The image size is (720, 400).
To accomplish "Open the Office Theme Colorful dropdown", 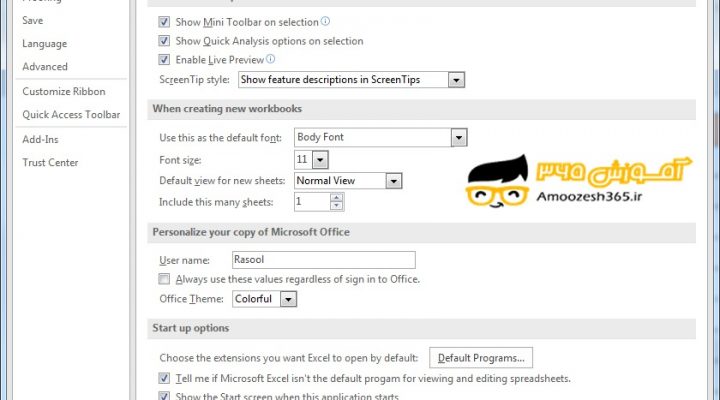I will [288, 299].
